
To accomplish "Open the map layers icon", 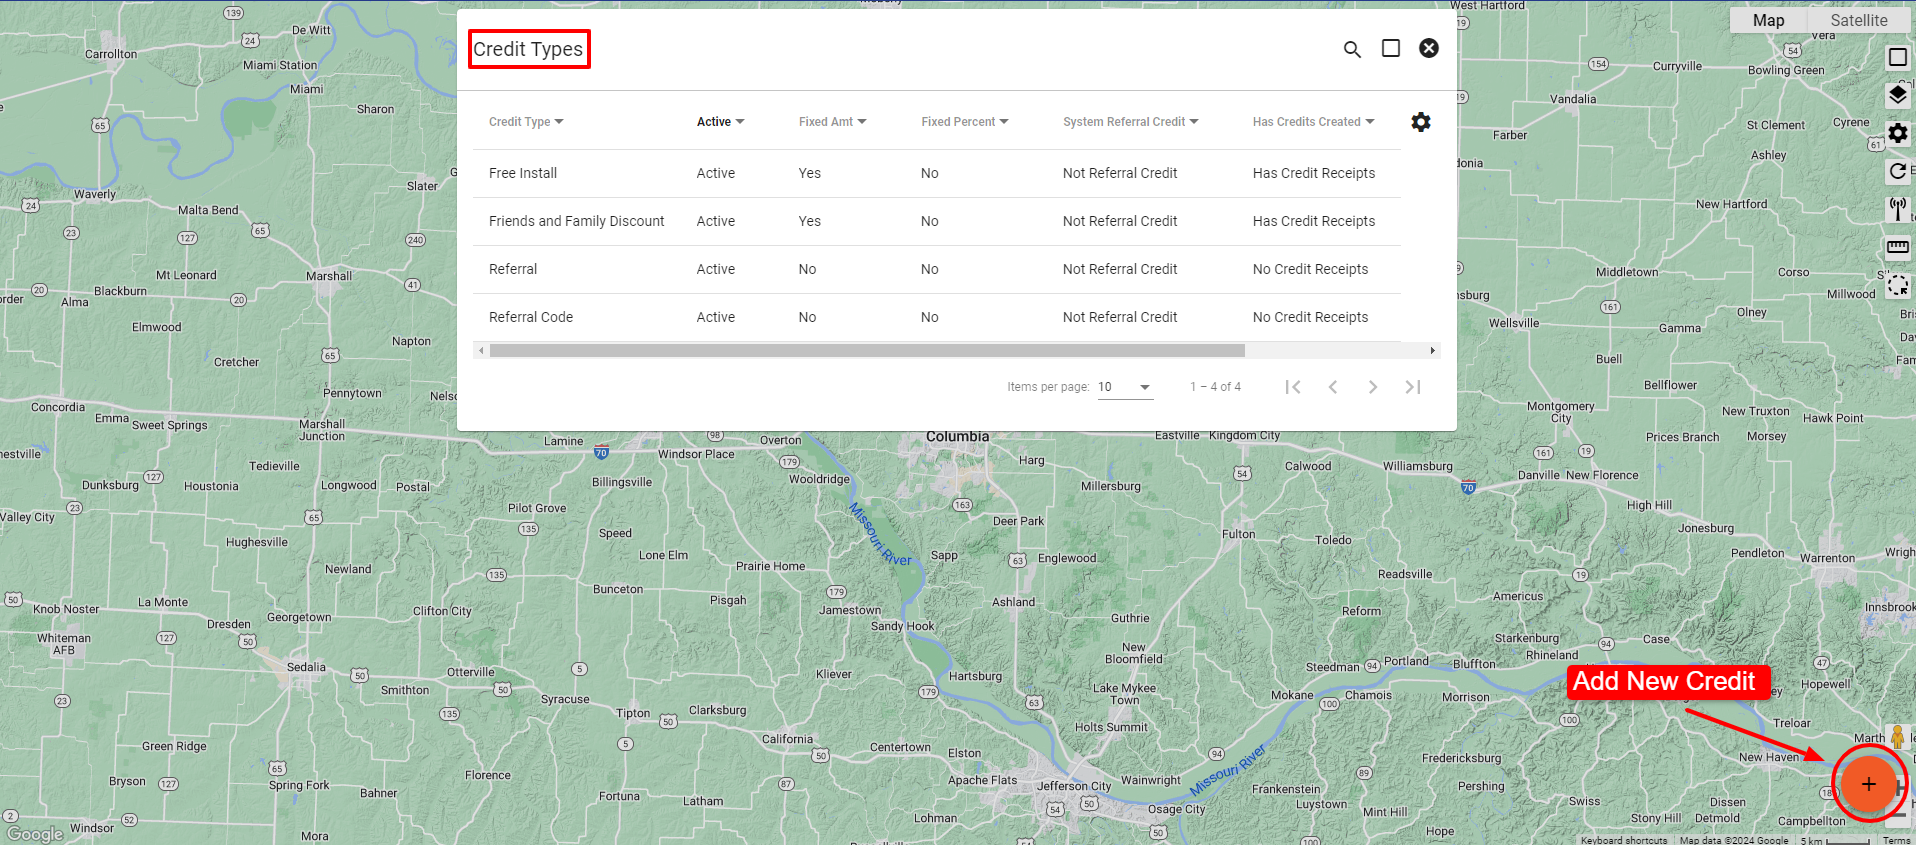I will pyautogui.click(x=1898, y=95).
